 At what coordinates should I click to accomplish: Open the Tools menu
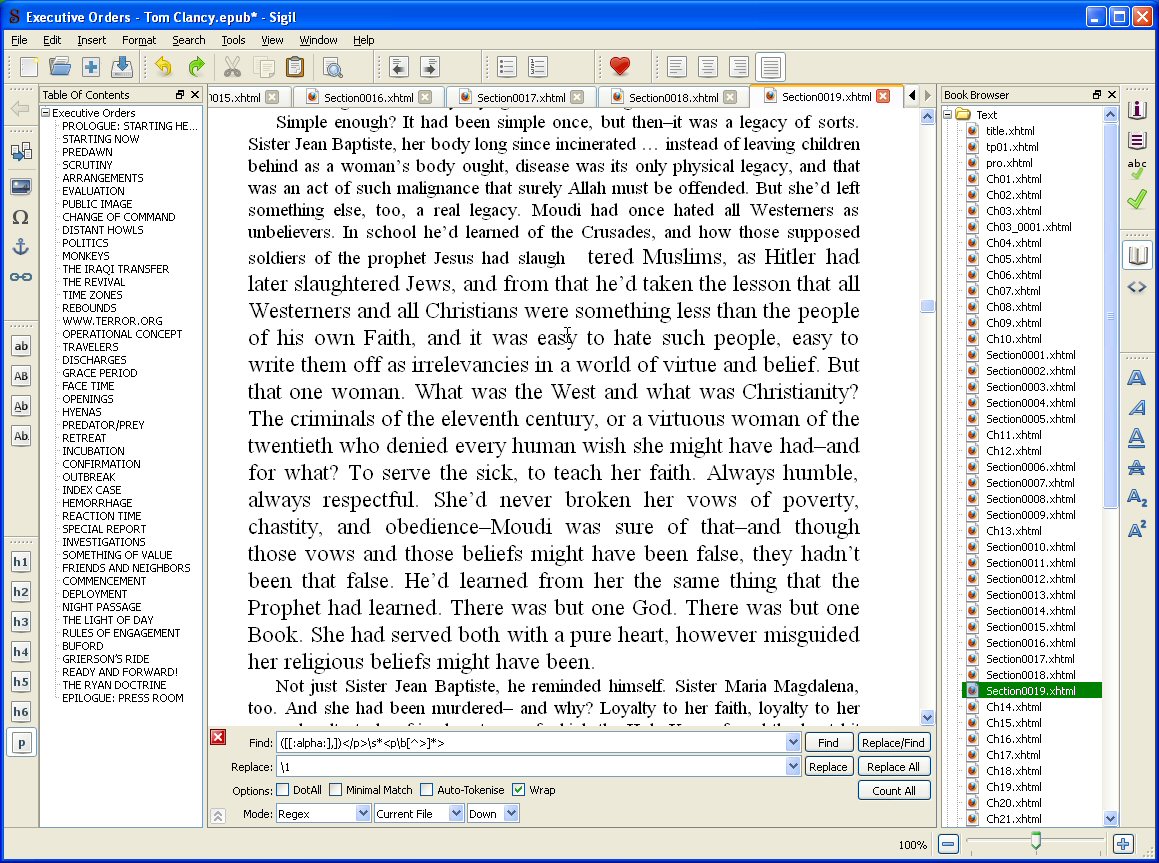click(233, 40)
